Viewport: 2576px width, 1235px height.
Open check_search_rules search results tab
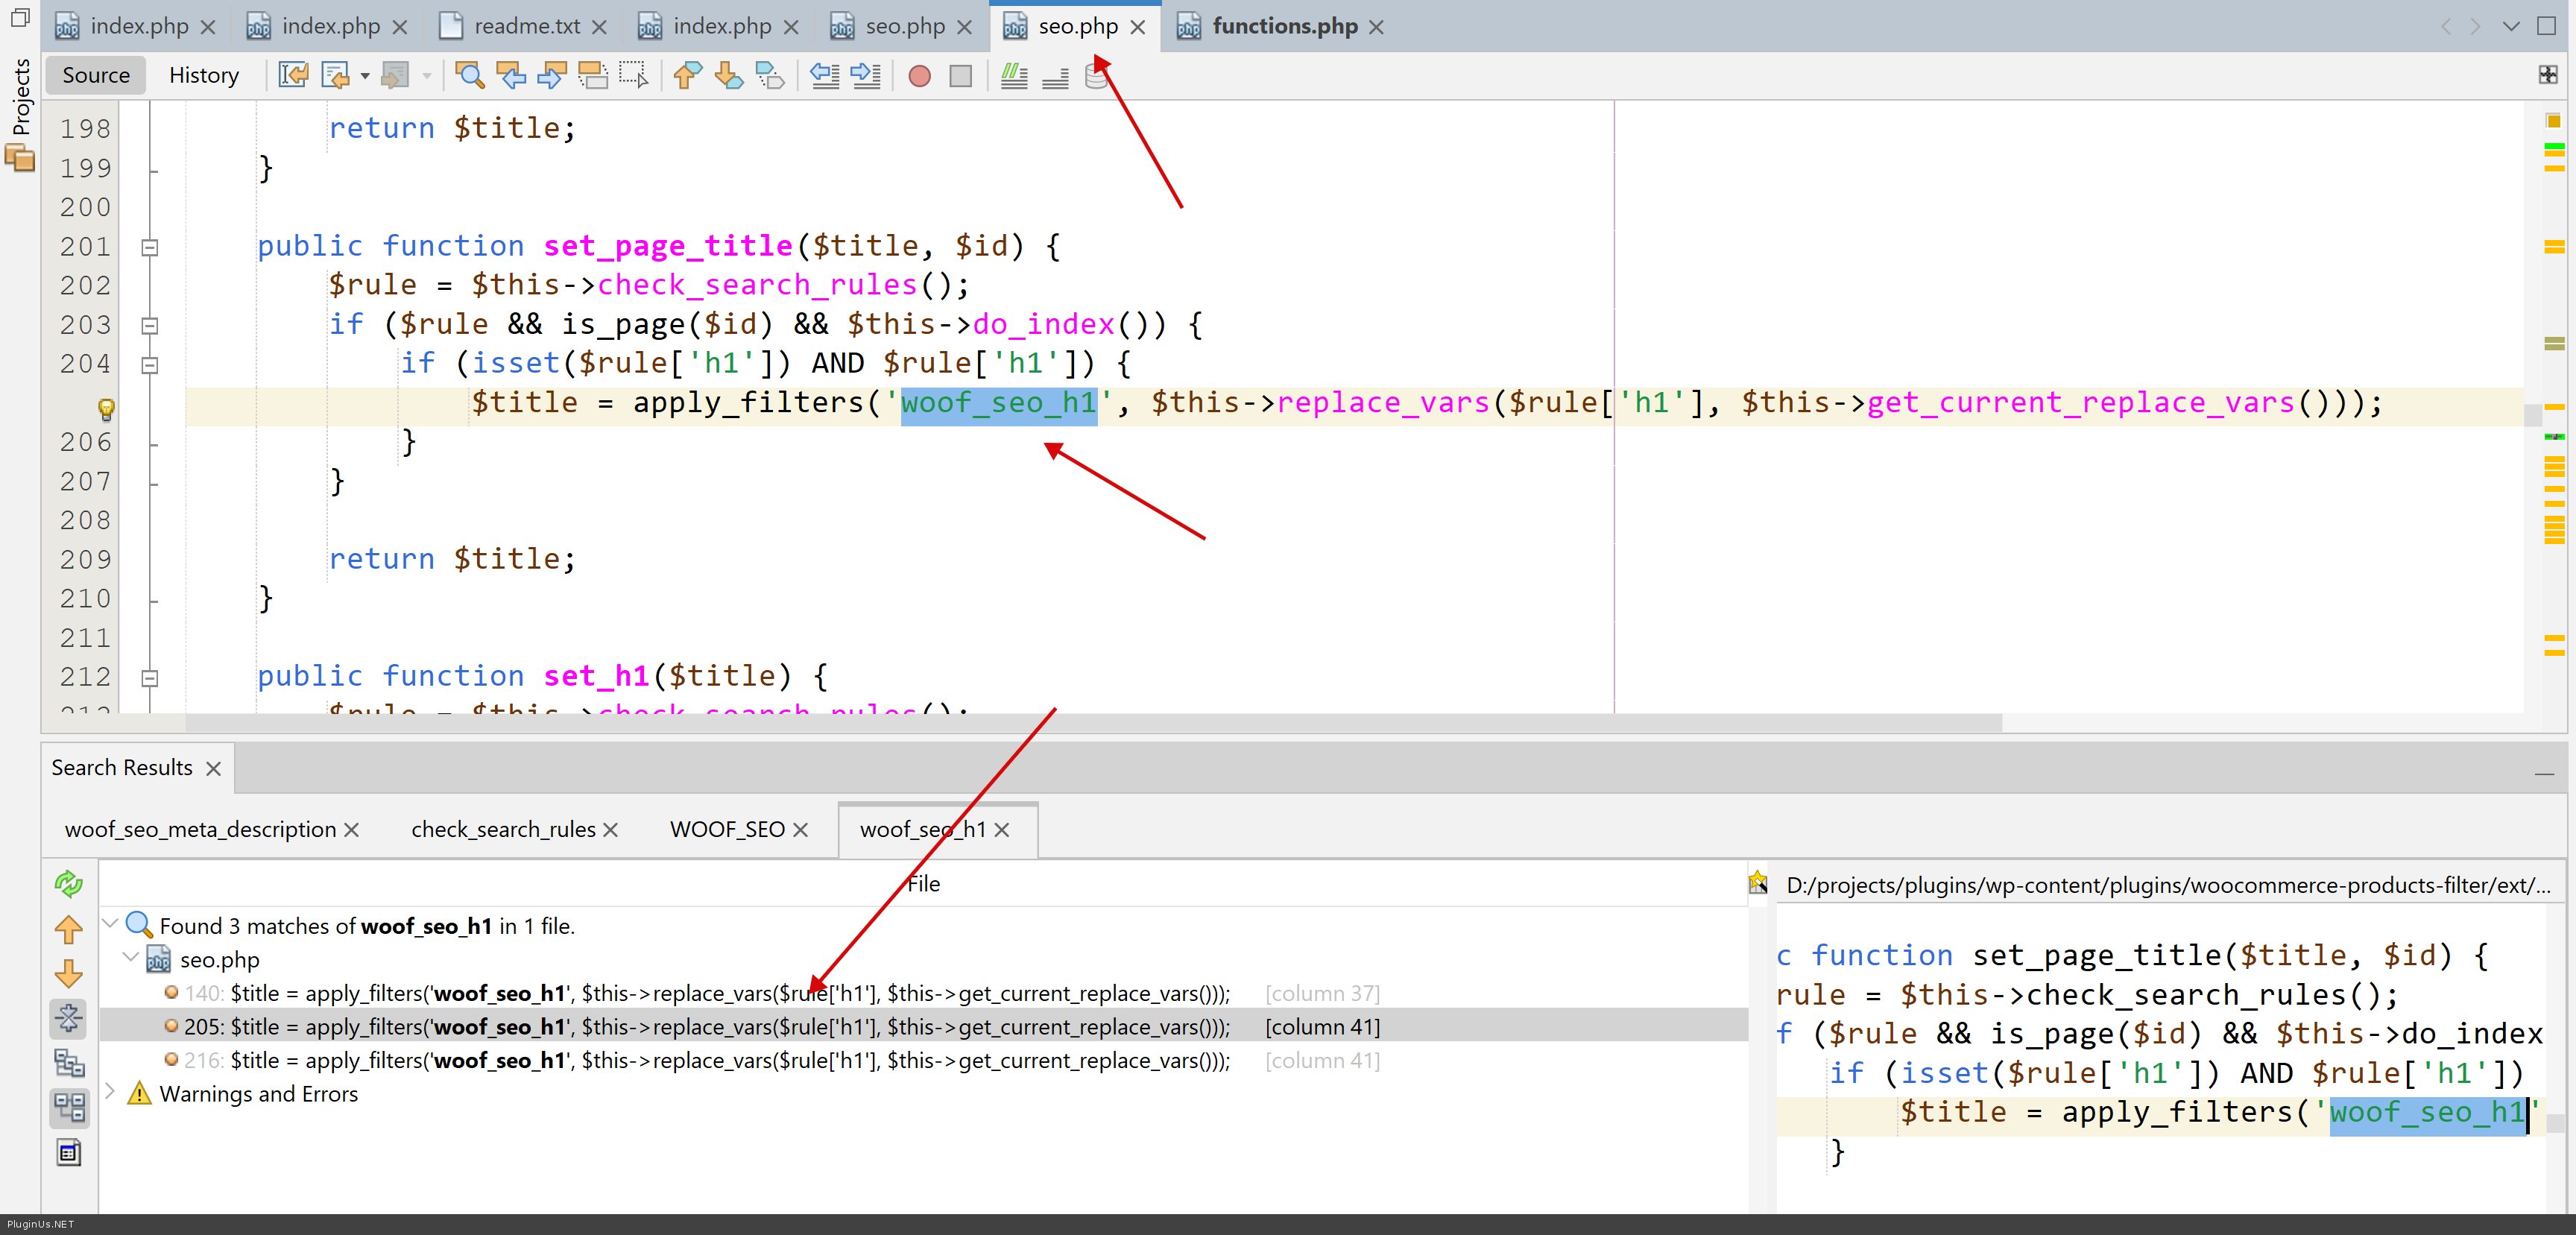(x=503, y=829)
